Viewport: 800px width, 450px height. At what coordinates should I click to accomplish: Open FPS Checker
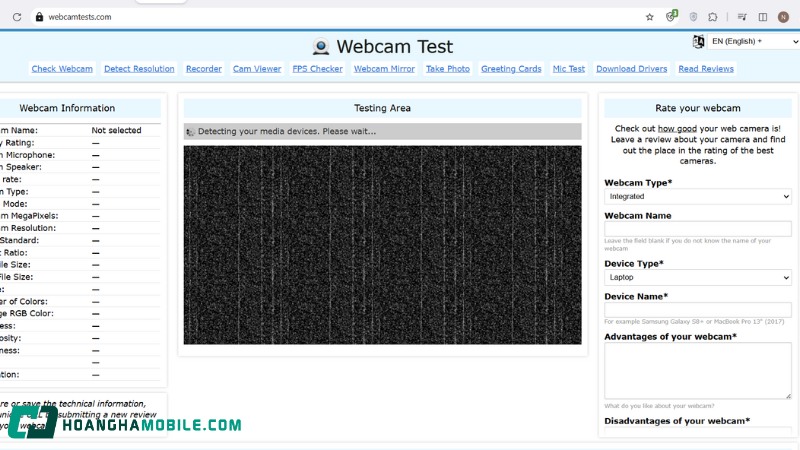(317, 69)
